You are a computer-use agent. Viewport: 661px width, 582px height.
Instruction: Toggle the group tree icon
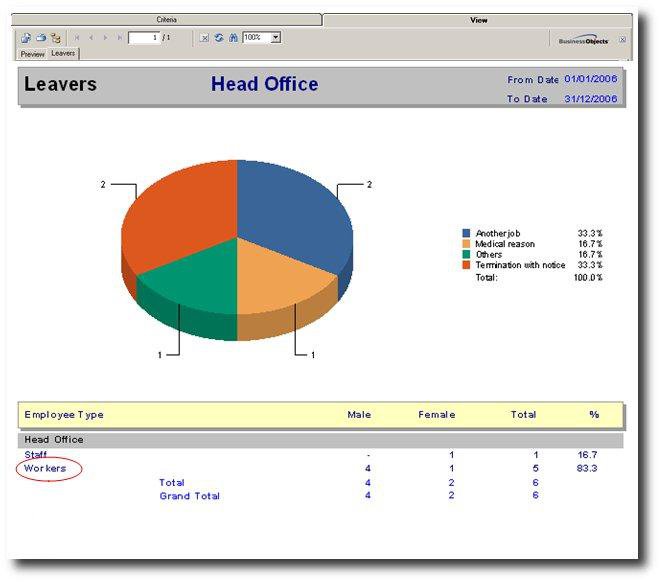pyautogui.click(x=56, y=38)
